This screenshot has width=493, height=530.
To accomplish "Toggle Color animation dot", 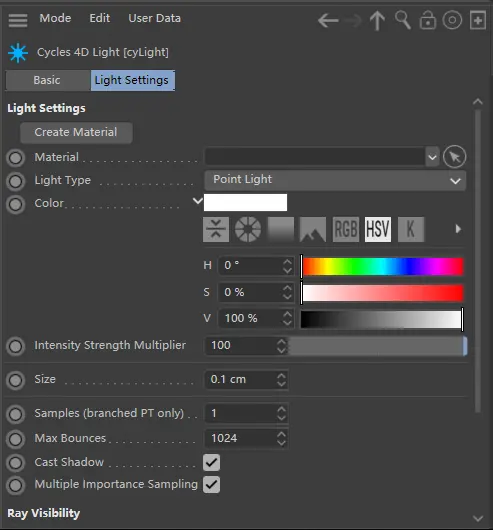I will [x=16, y=204].
